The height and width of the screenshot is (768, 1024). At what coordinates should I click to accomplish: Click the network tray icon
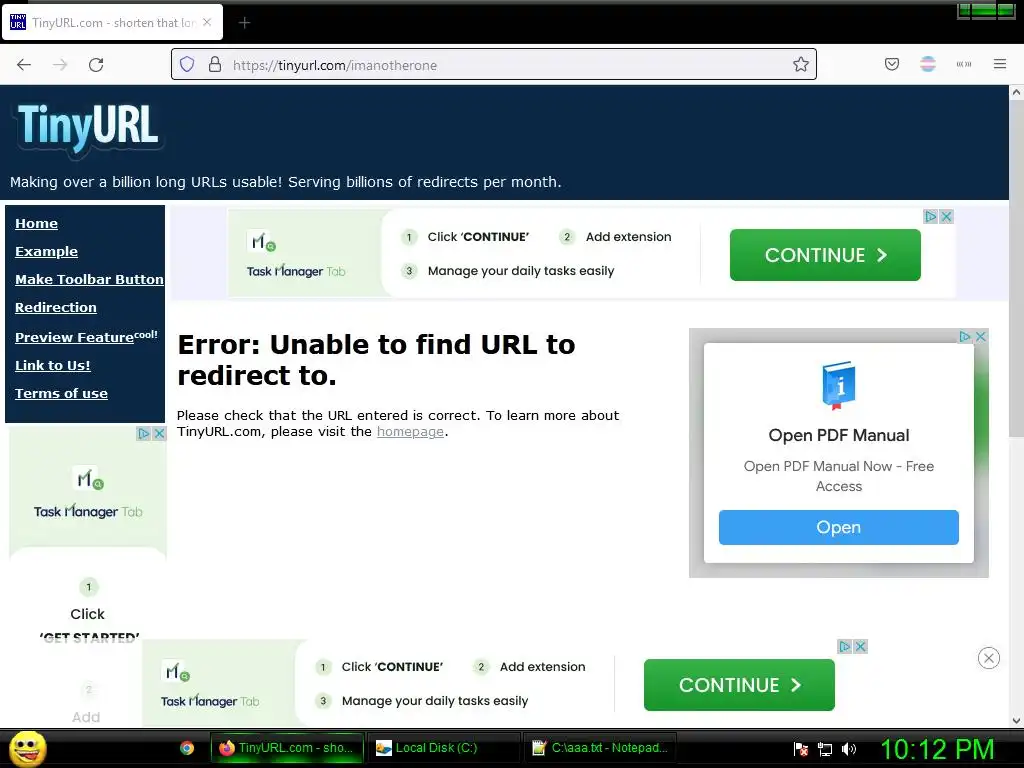825,749
